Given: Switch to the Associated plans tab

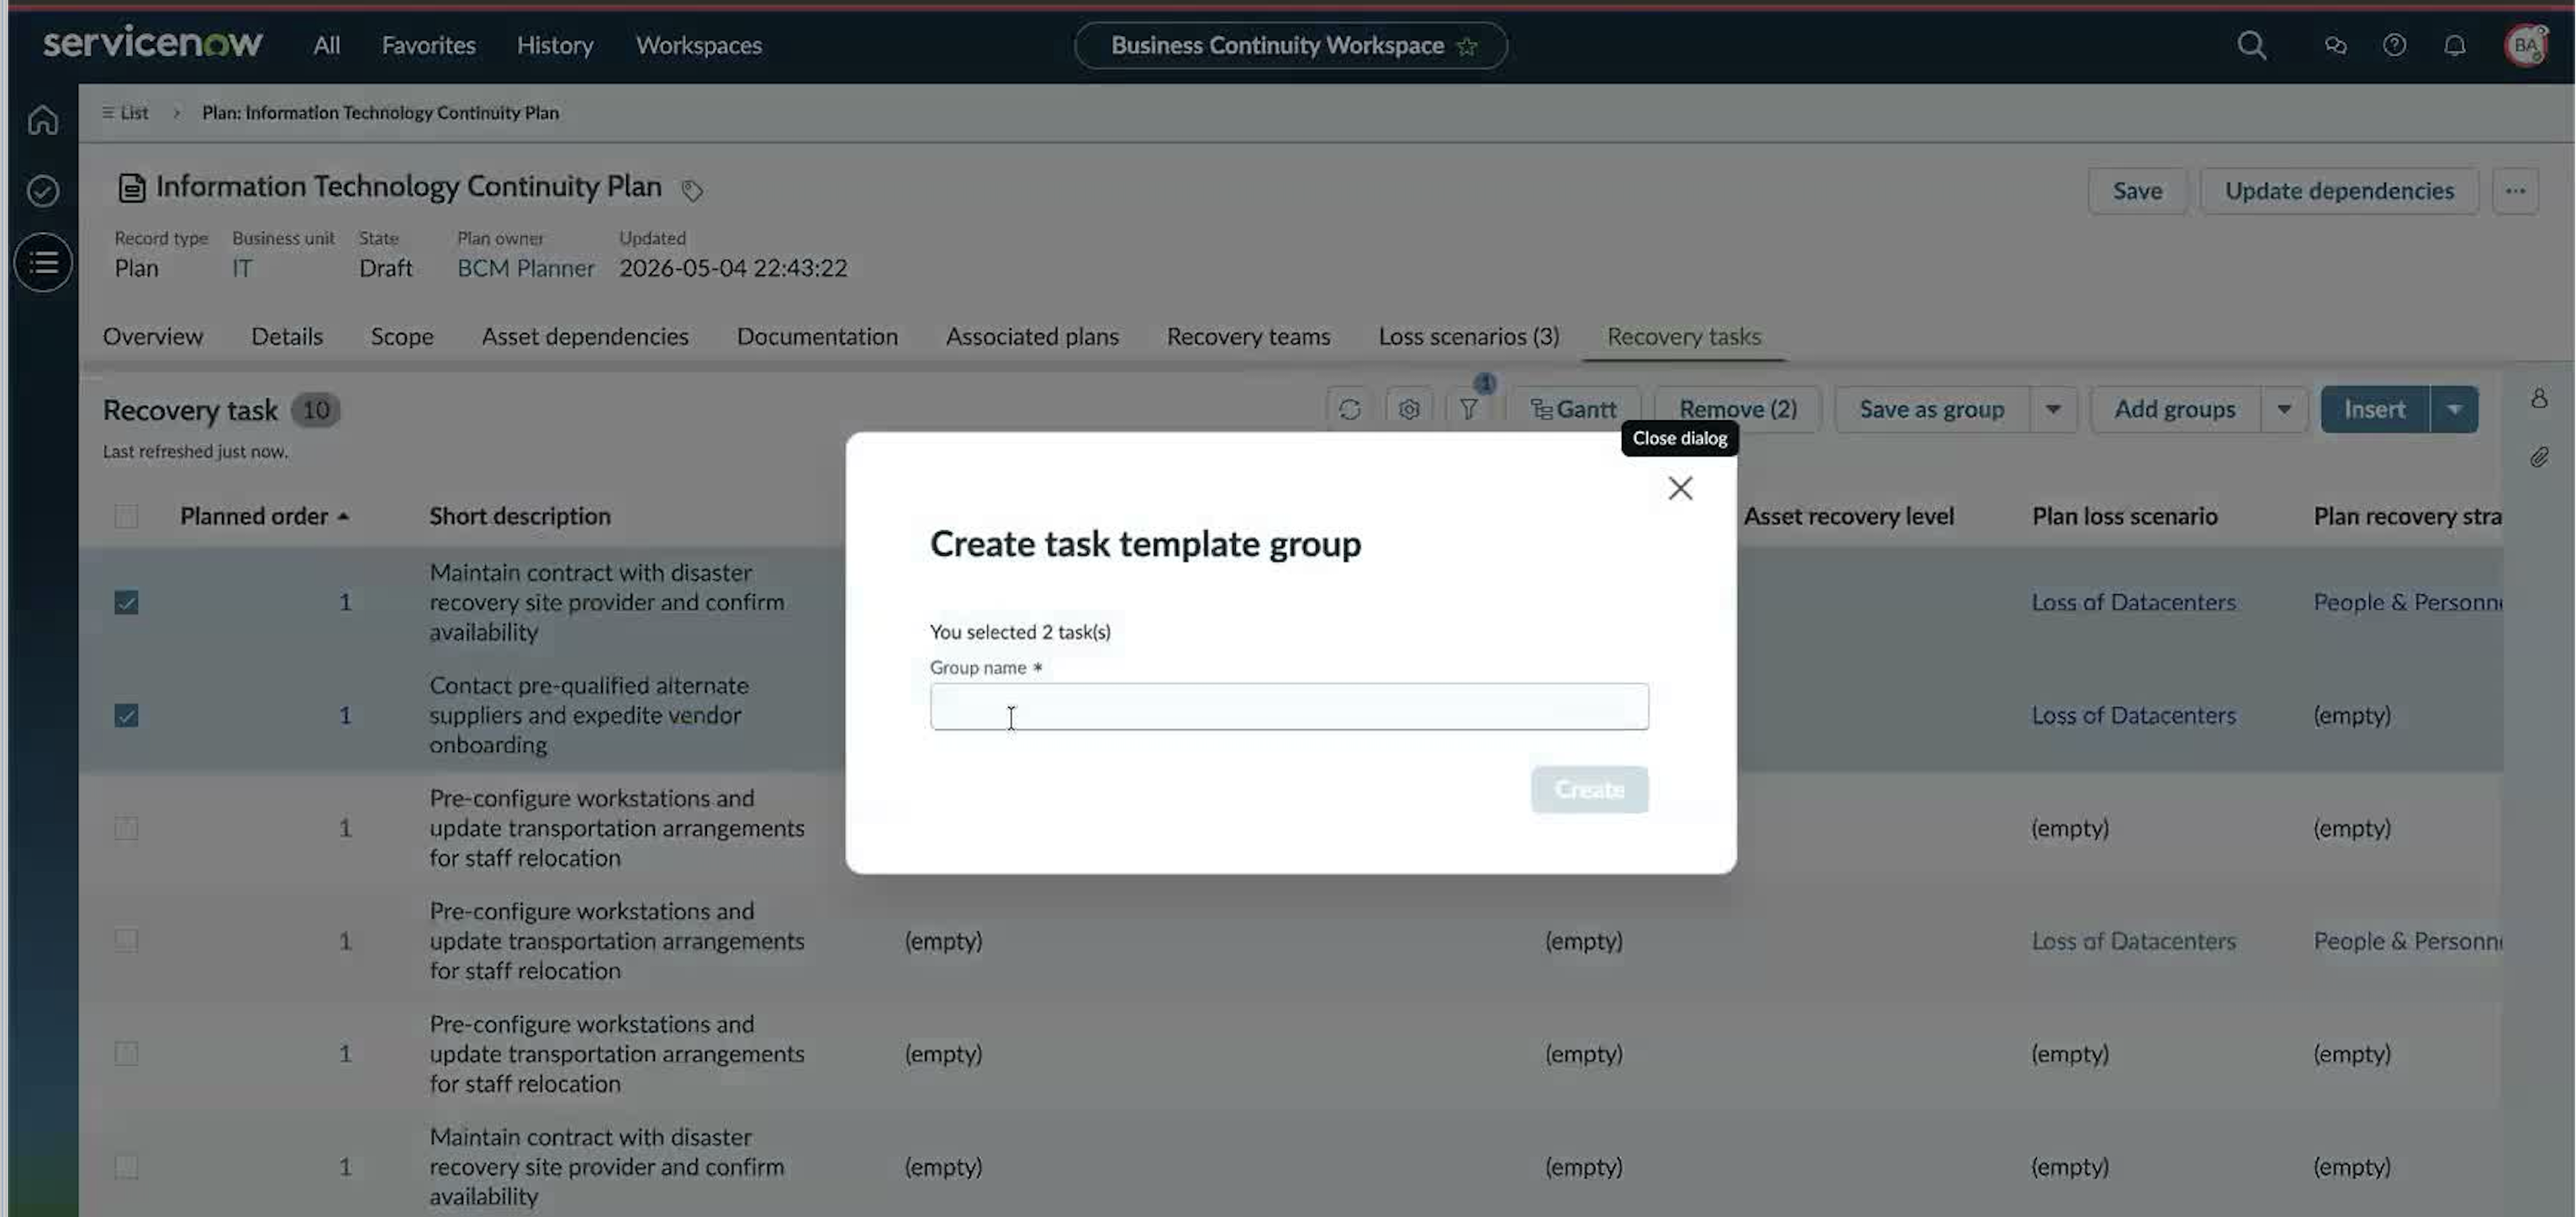Looking at the screenshot, I should coord(1032,336).
